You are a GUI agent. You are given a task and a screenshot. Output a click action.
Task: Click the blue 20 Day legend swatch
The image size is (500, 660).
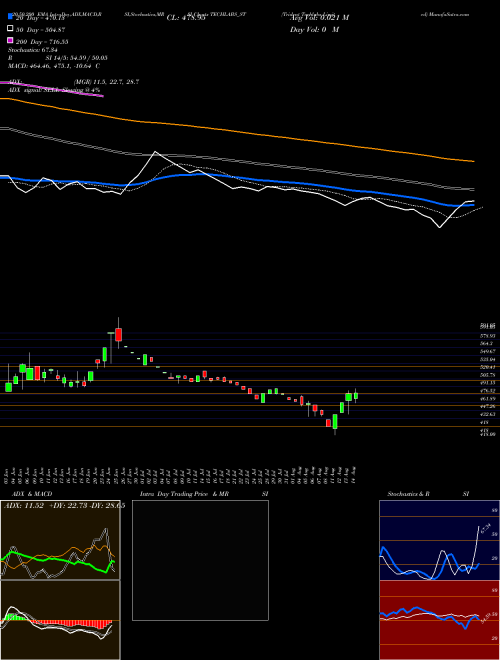click(x=10, y=17)
